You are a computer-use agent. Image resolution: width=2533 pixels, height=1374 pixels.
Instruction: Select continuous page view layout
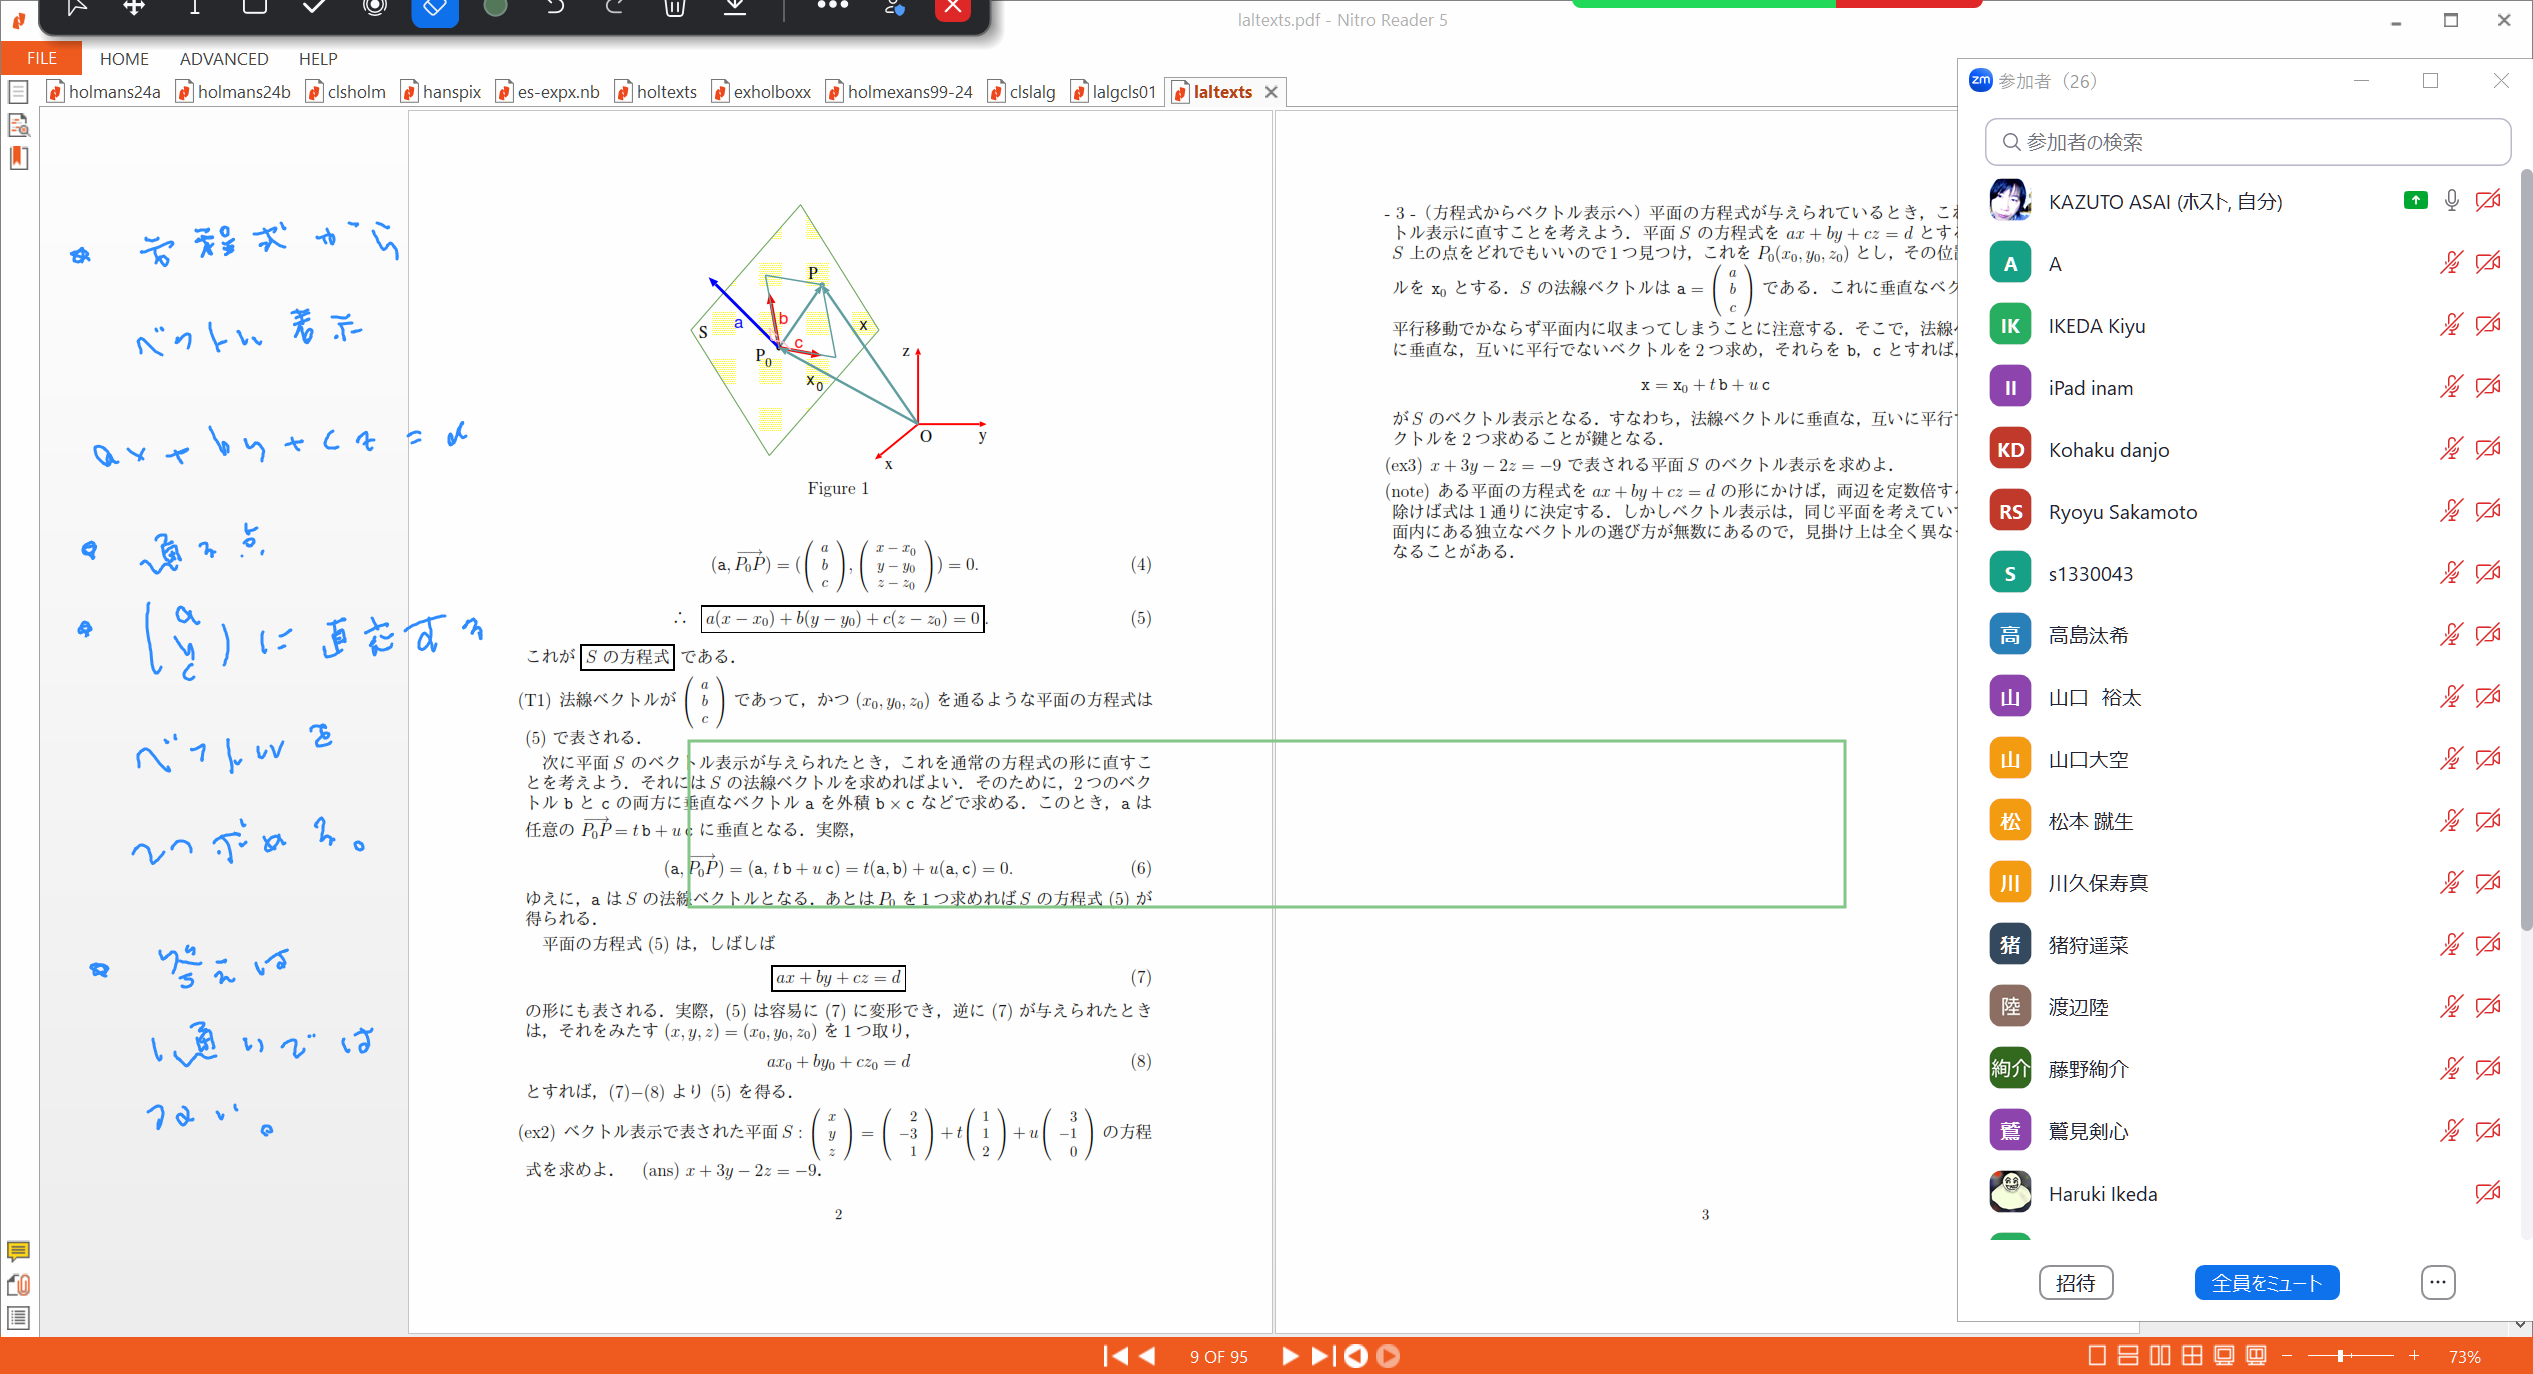coord(2128,1356)
